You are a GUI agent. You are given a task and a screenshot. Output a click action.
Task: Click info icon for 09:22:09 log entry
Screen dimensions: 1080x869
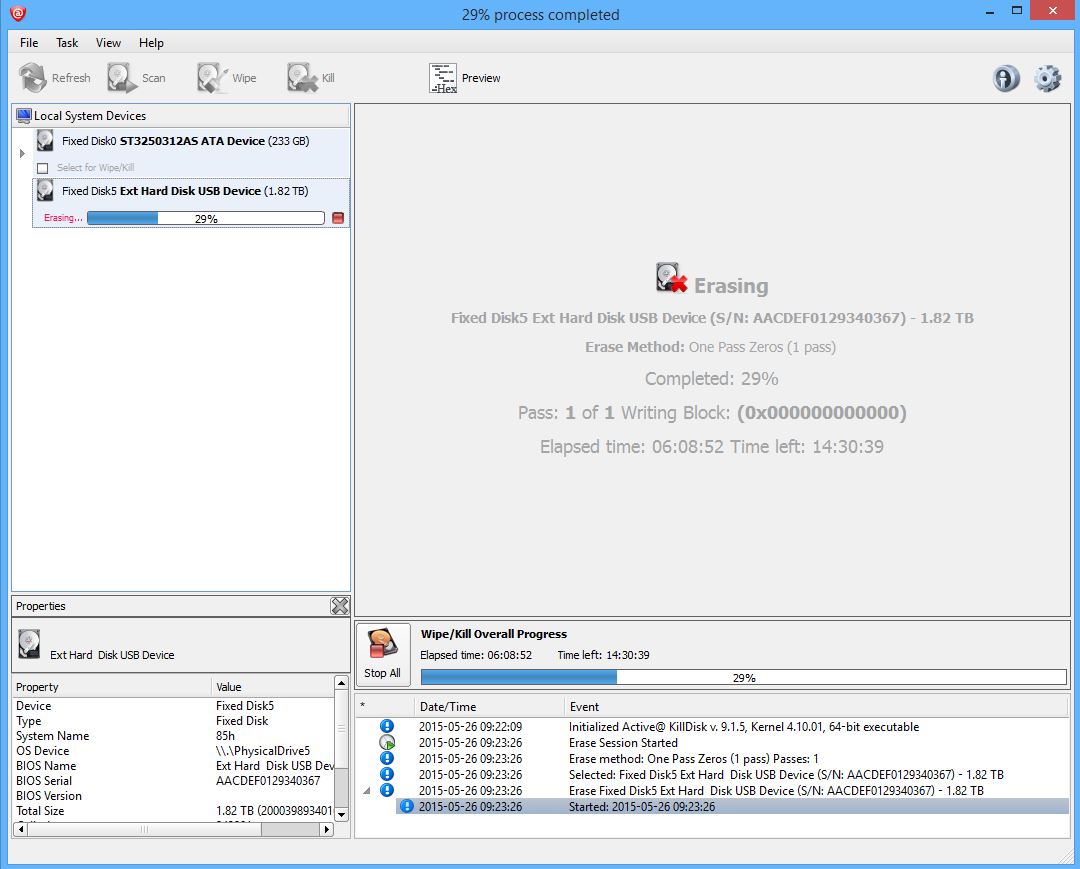387,726
